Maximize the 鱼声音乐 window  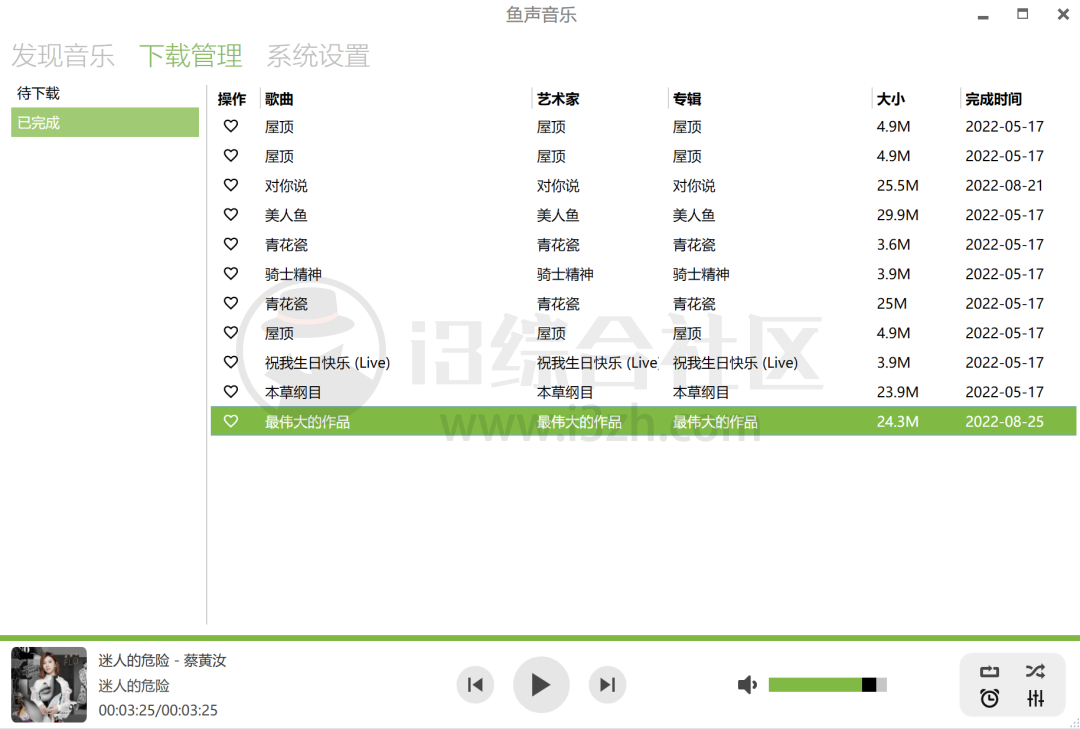(x=1022, y=14)
